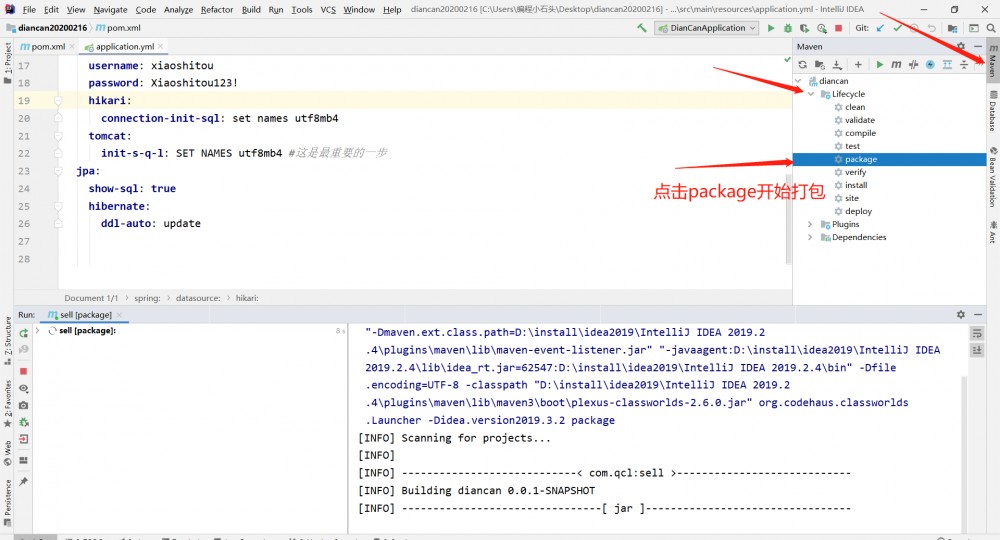Stop the process using top toolbar red square
Screen dimensions: 1000x540
point(839,28)
